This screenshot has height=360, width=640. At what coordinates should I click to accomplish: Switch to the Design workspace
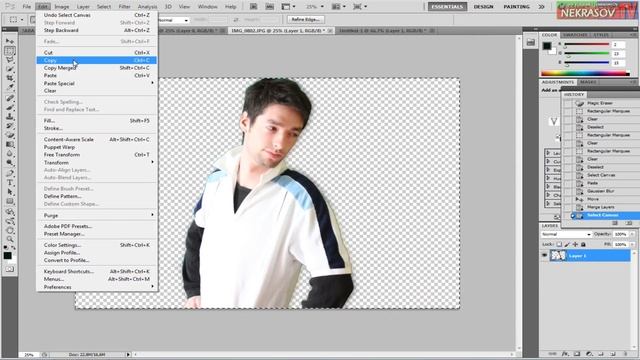click(484, 7)
